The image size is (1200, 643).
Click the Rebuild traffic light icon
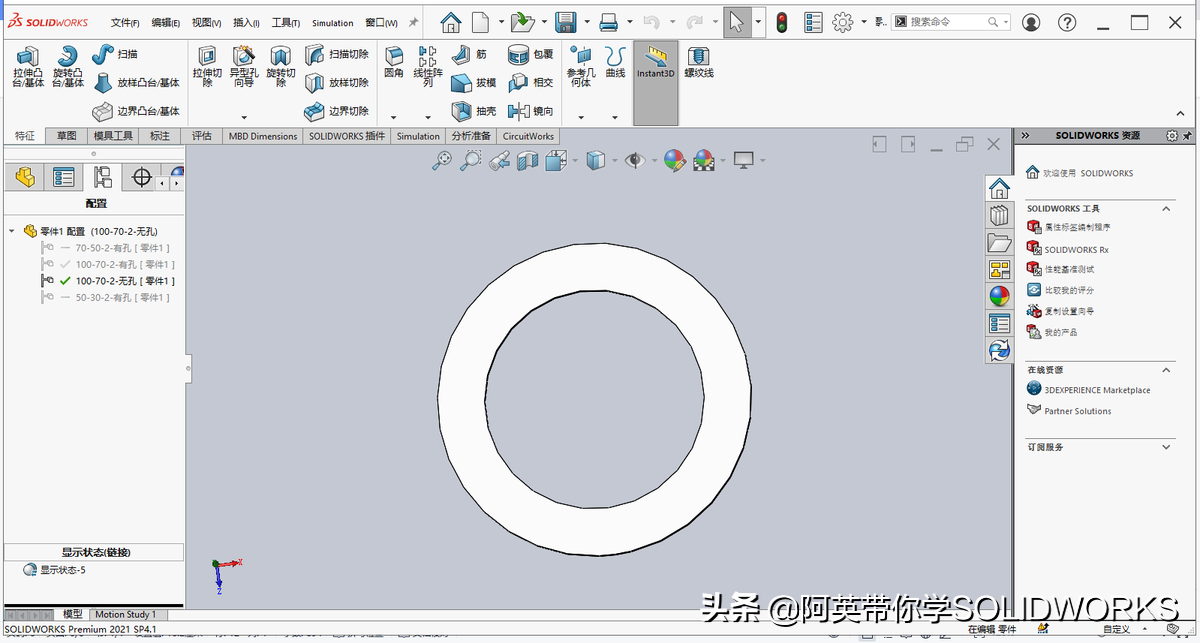pyautogui.click(x=782, y=22)
